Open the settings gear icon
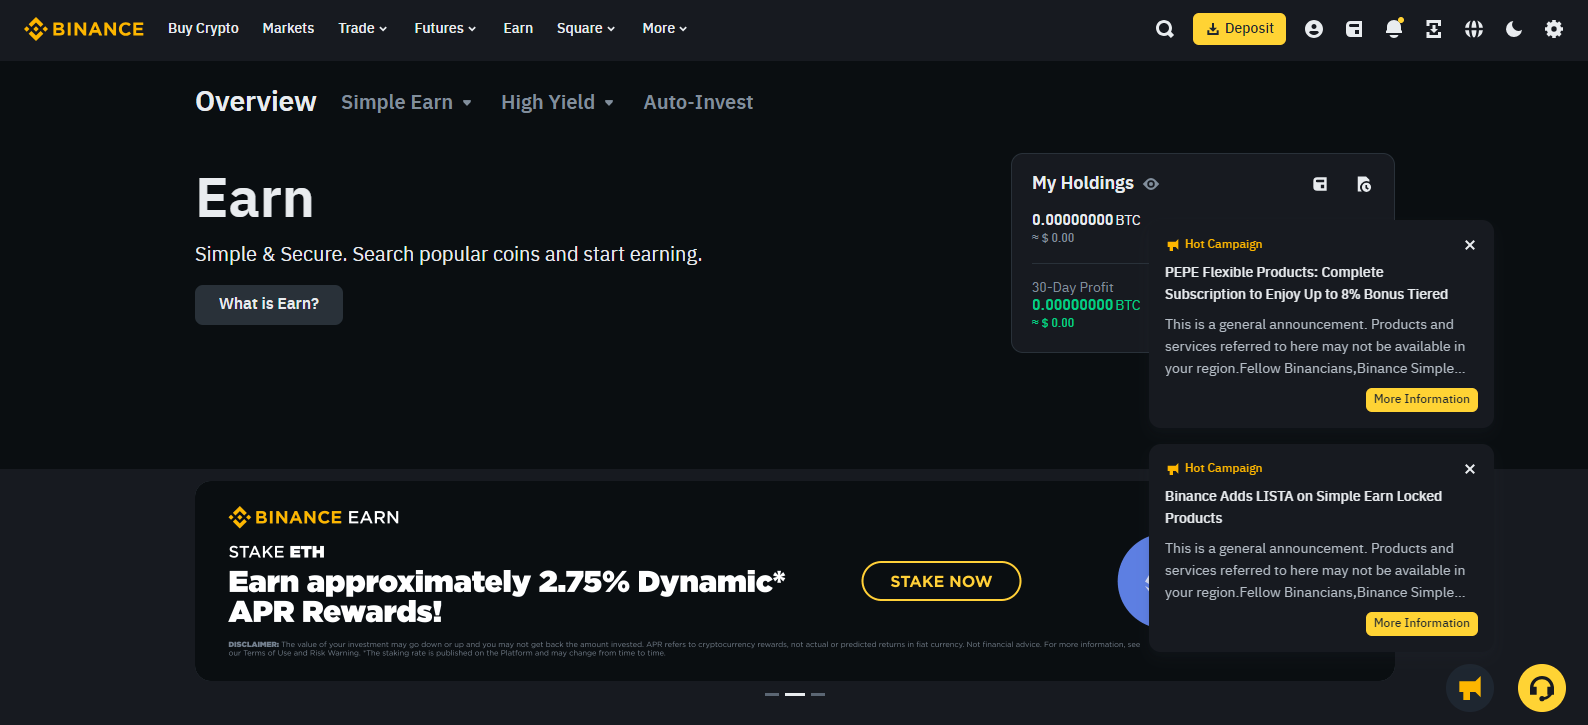Image resolution: width=1588 pixels, height=725 pixels. (x=1554, y=29)
